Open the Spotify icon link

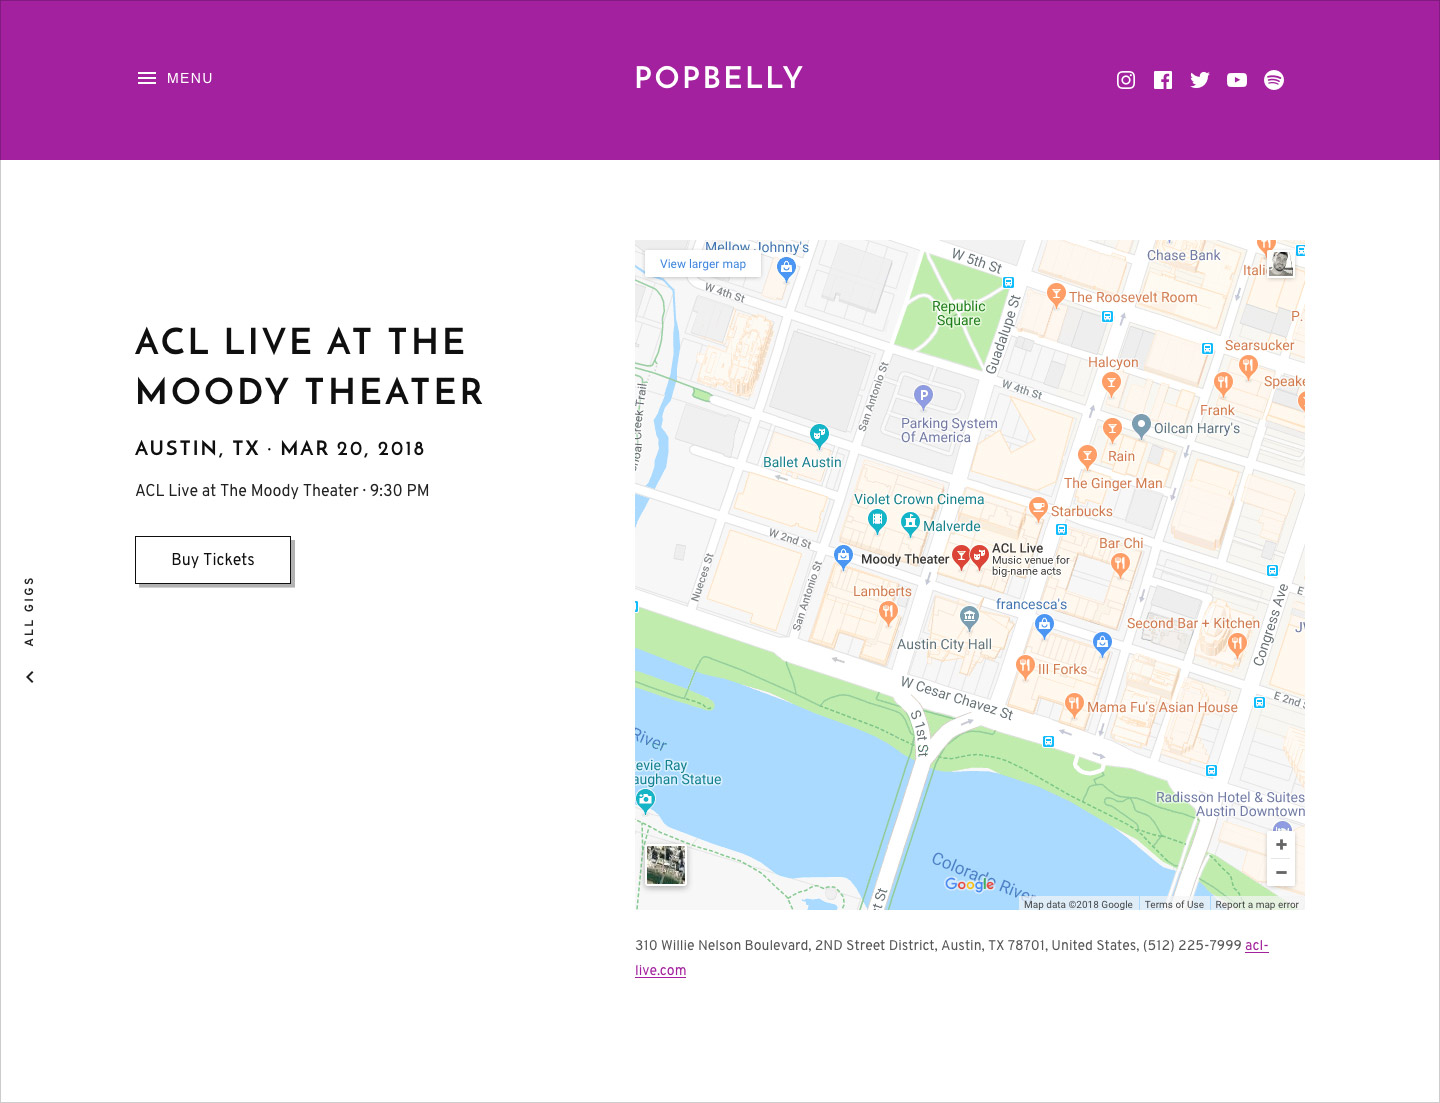click(x=1274, y=80)
